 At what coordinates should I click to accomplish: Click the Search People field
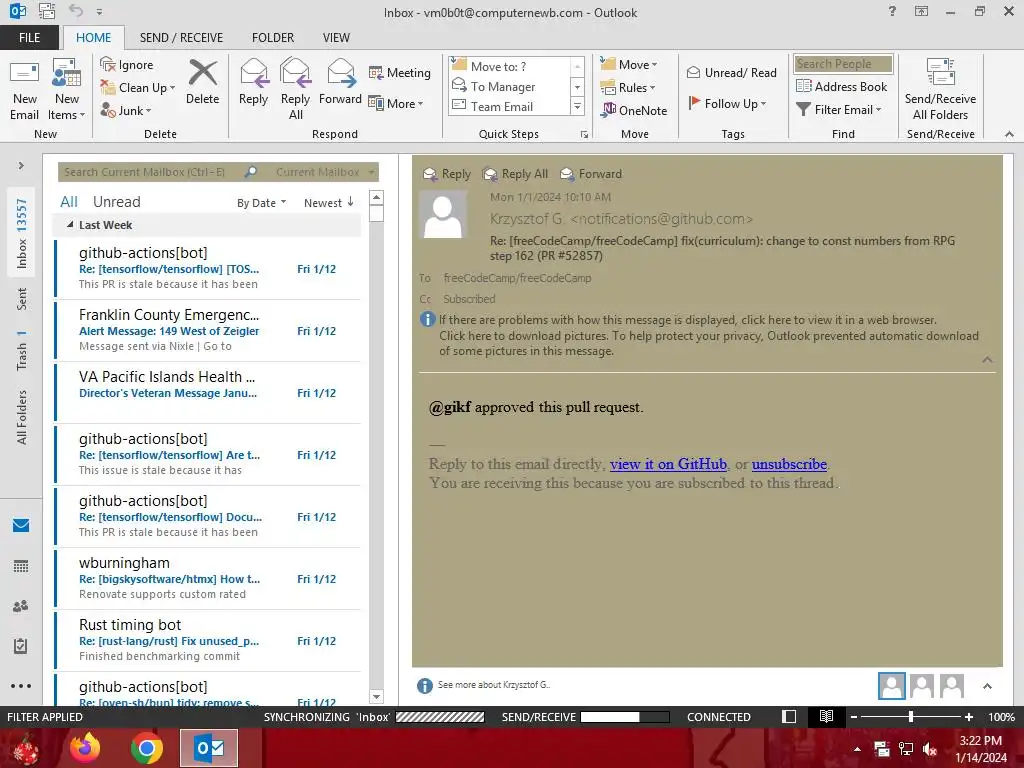click(843, 63)
